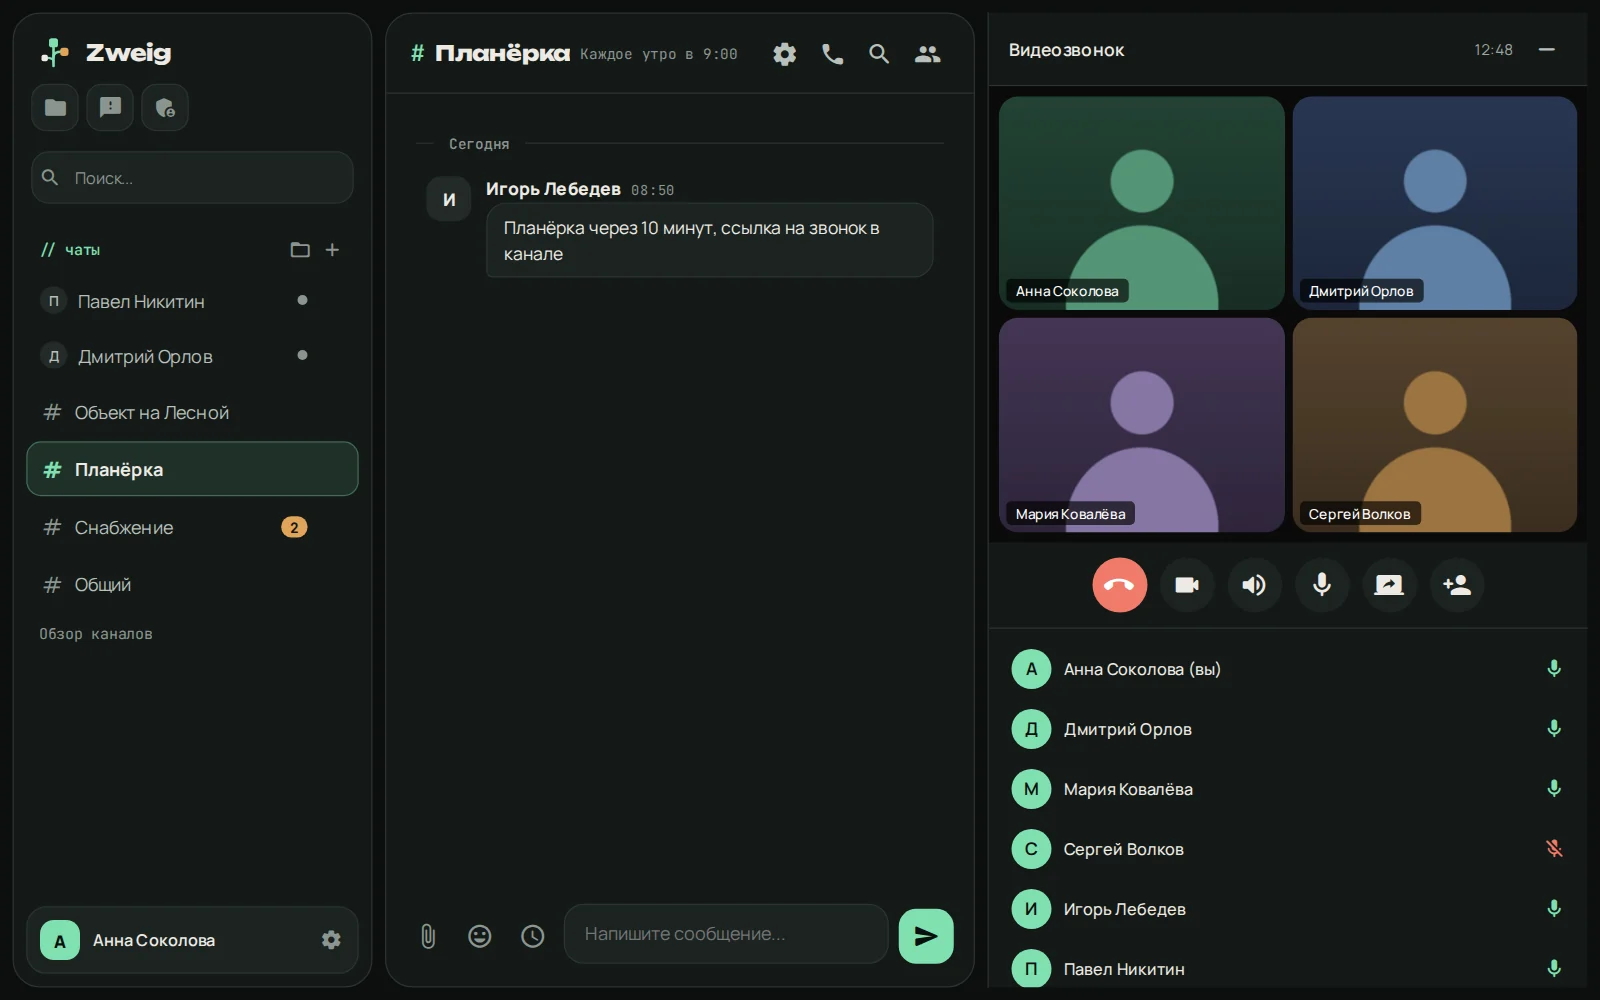Mute Дмитрий Орлов in participant list

1554,728
